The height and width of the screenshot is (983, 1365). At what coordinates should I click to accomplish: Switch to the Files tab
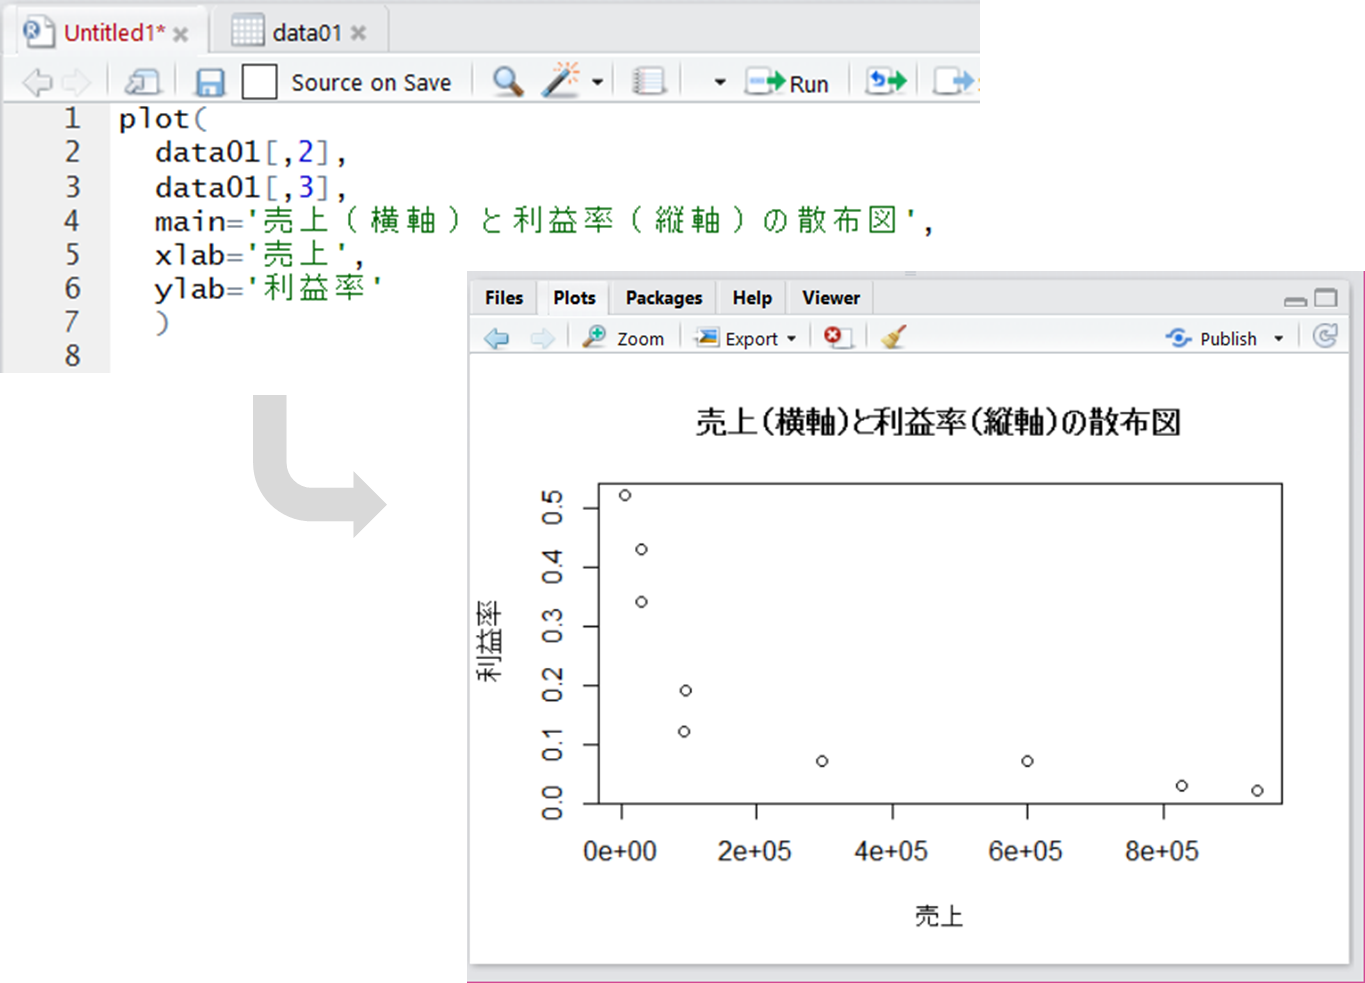(x=503, y=298)
